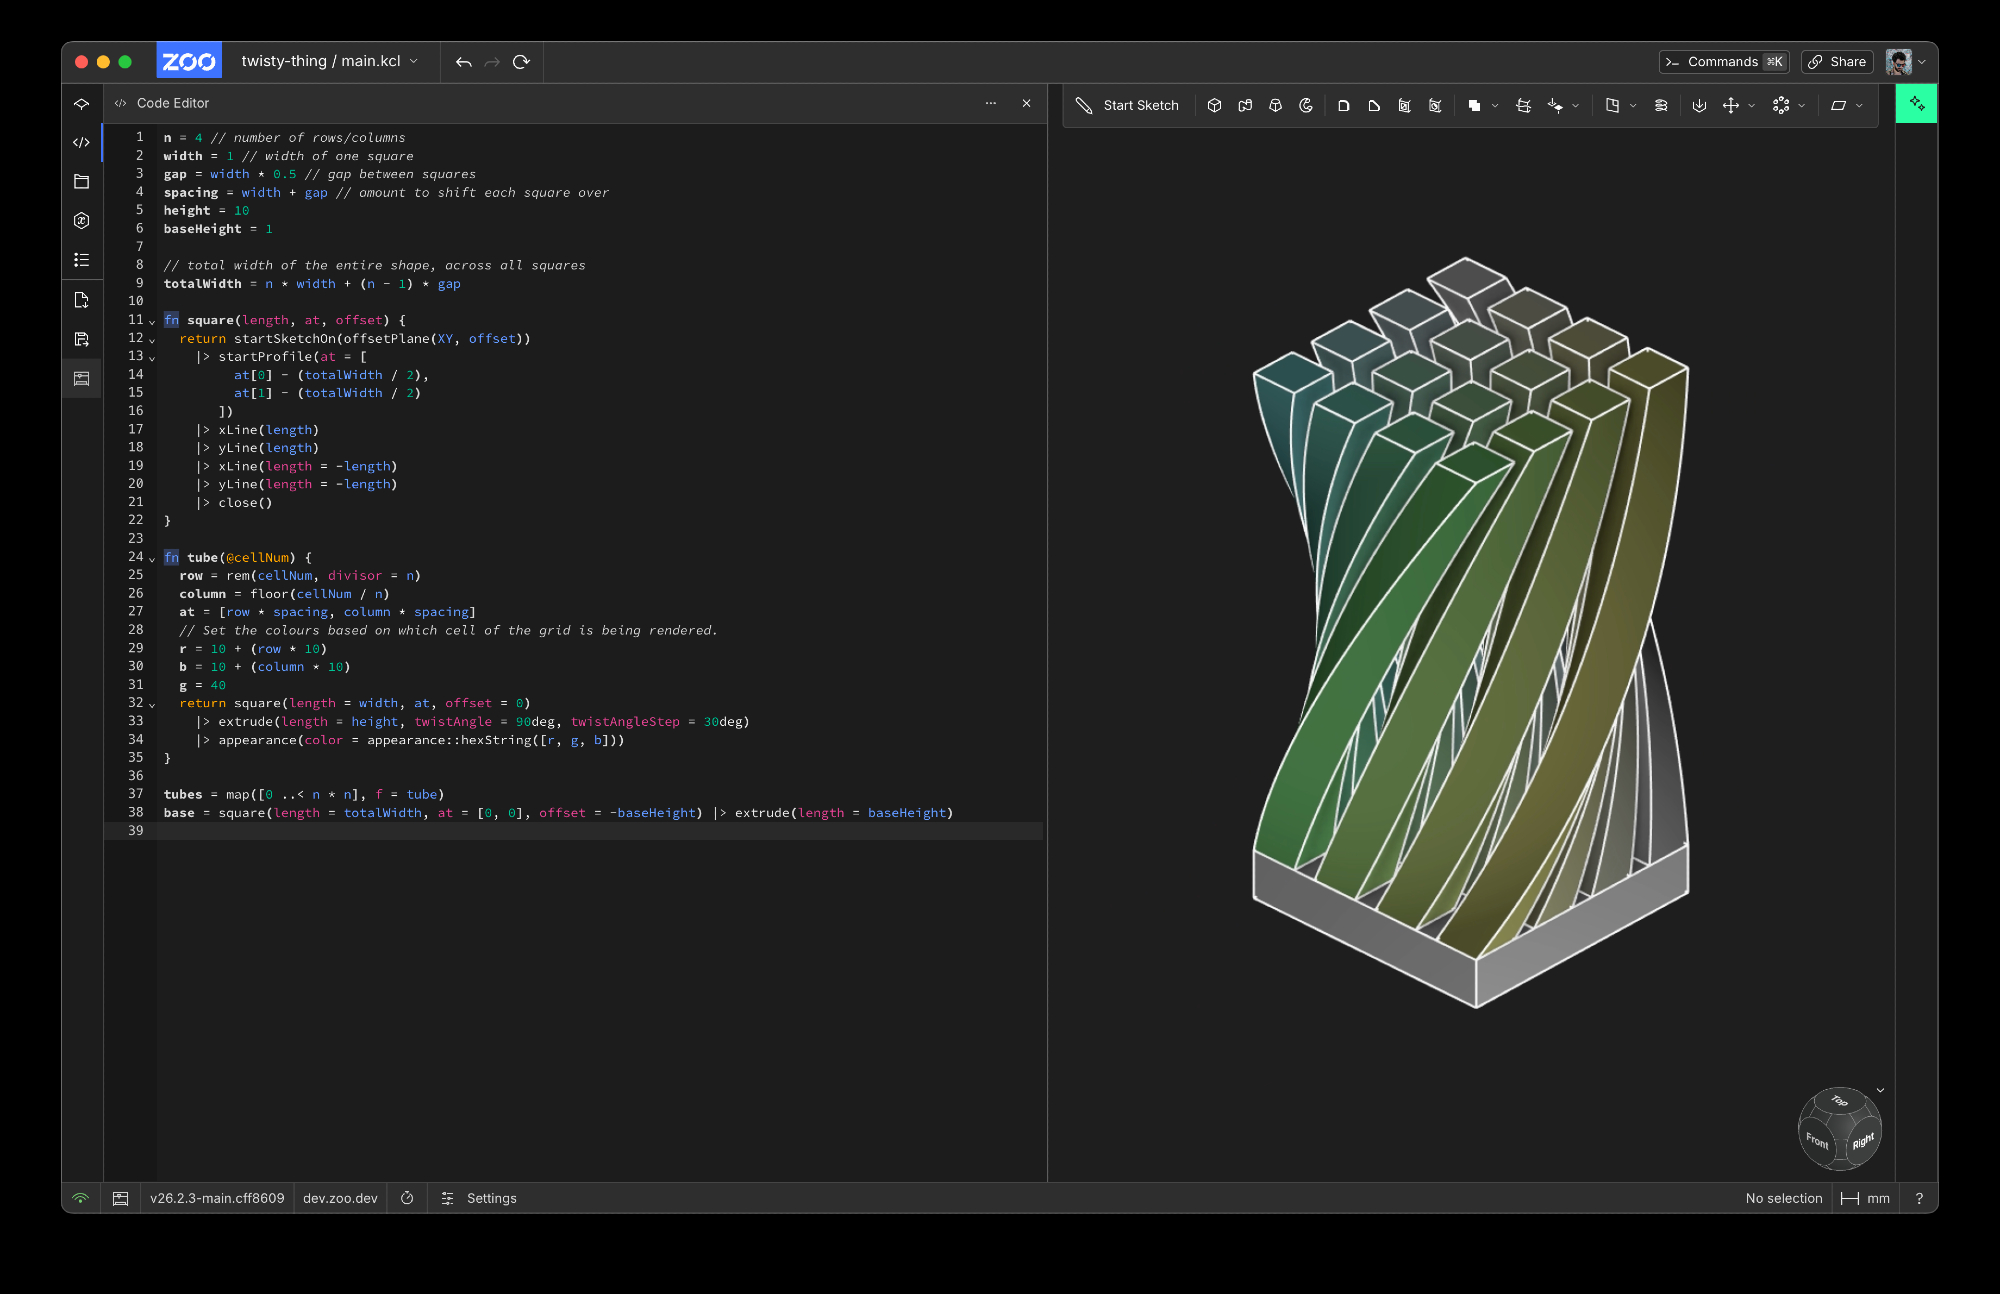
Task: Toggle the Code Editor pane sidebar icon
Action: click(82, 142)
